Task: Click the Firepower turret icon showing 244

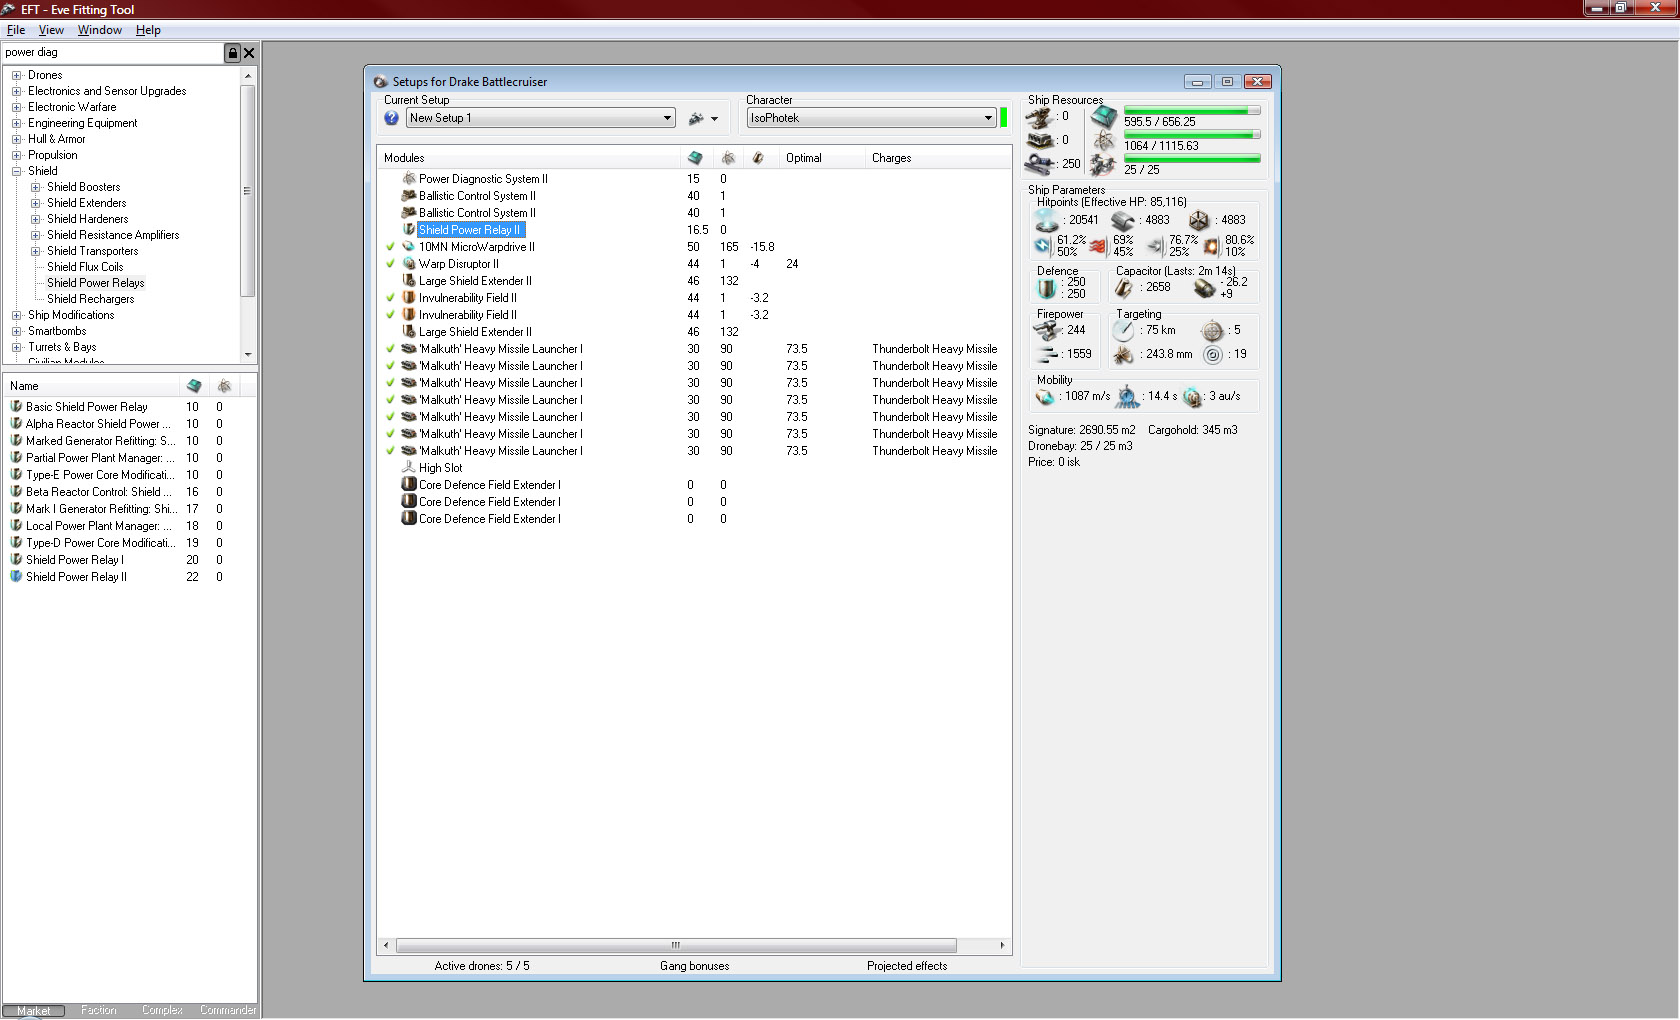Action: pyautogui.click(x=1046, y=330)
